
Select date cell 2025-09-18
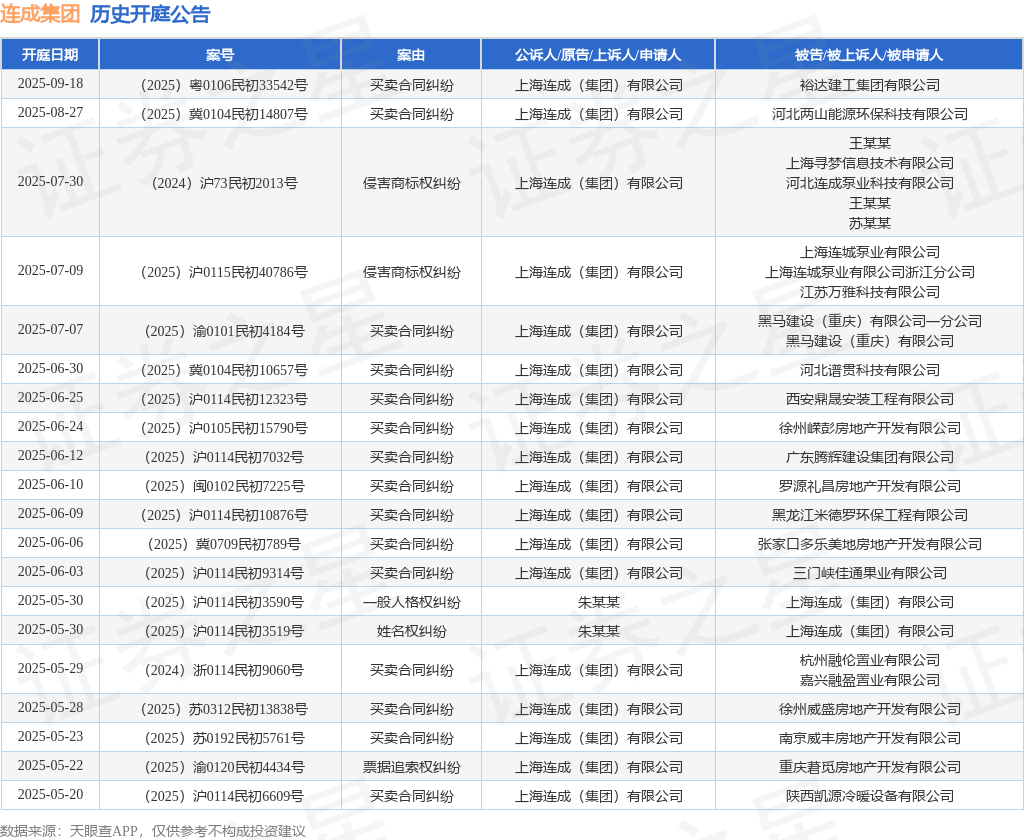point(50,84)
